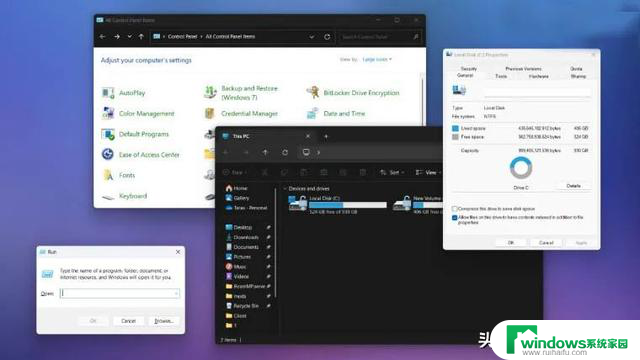The height and width of the screenshot is (360, 640).
Task: Click Local Disk (C:) usage bar
Action: pos(348,205)
